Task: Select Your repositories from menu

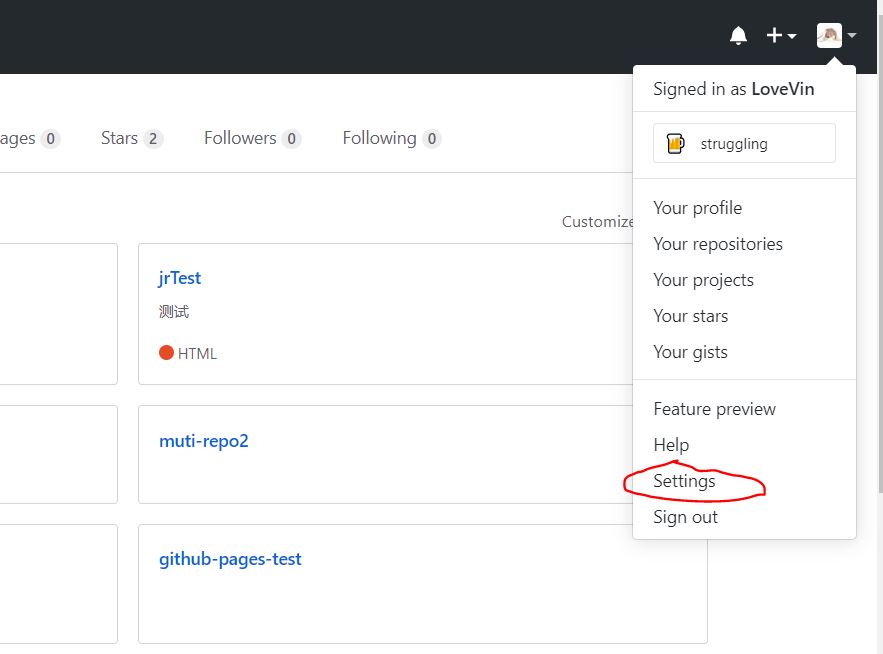Action: click(717, 244)
